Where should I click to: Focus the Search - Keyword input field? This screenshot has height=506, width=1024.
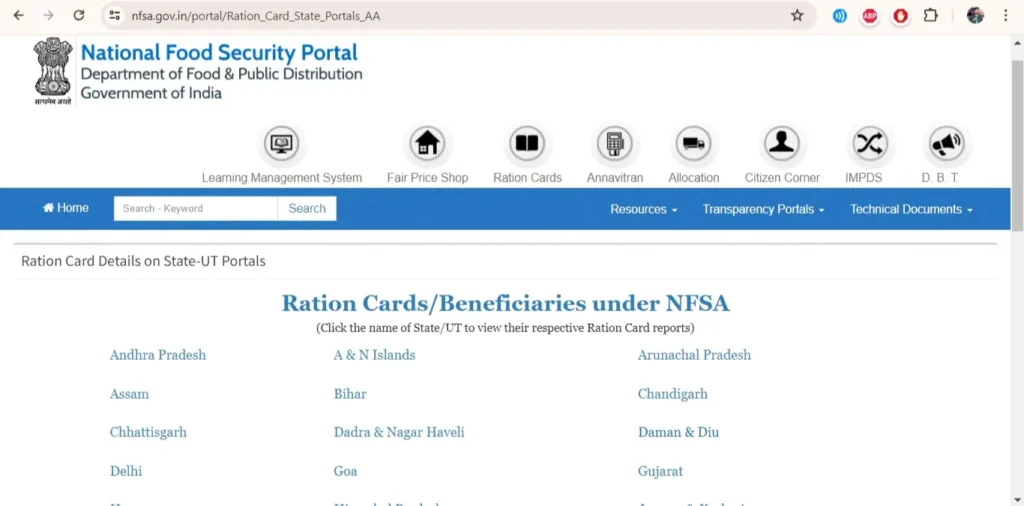click(196, 208)
